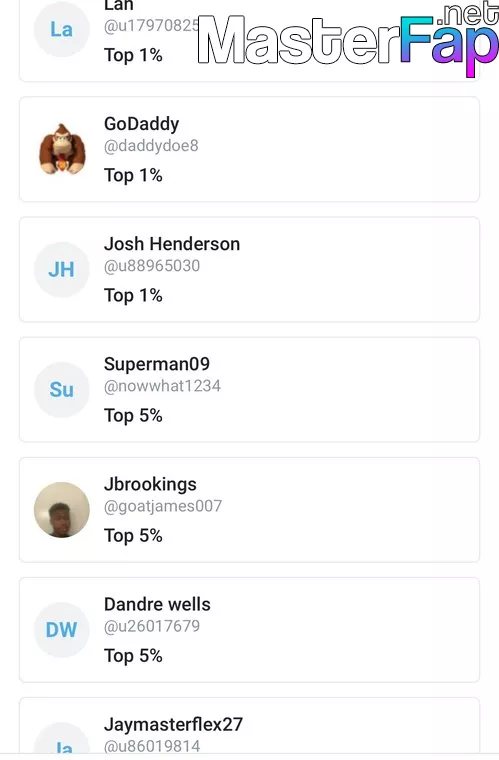Open GoDaddy's Donkey Kong avatar

pos(62,149)
